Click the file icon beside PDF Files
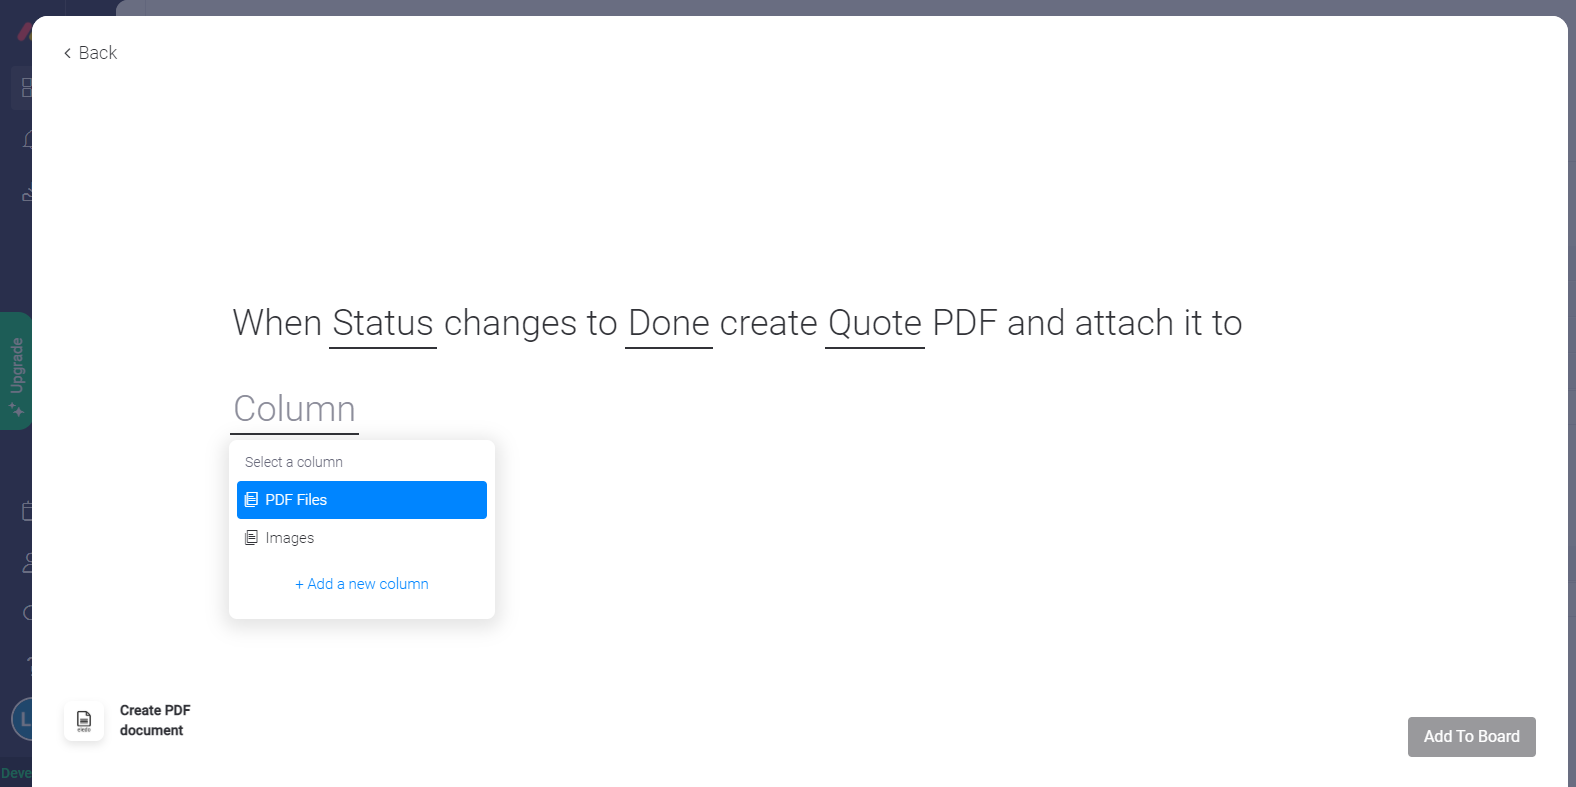The width and height of the screenshot is (1576, 787). (251, 500)
